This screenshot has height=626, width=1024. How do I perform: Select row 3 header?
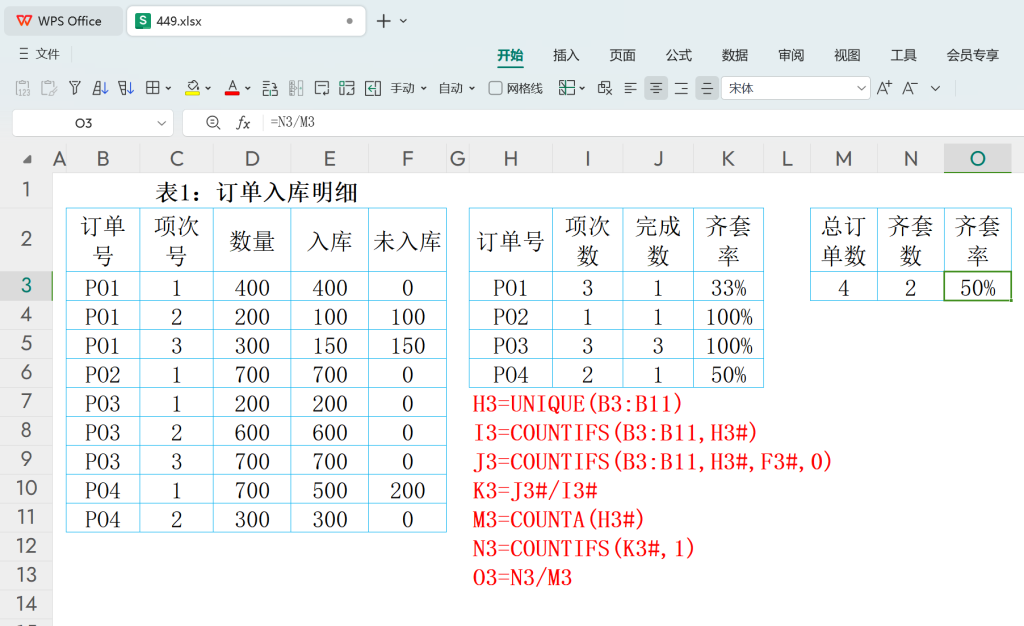[x=26, y=285]
